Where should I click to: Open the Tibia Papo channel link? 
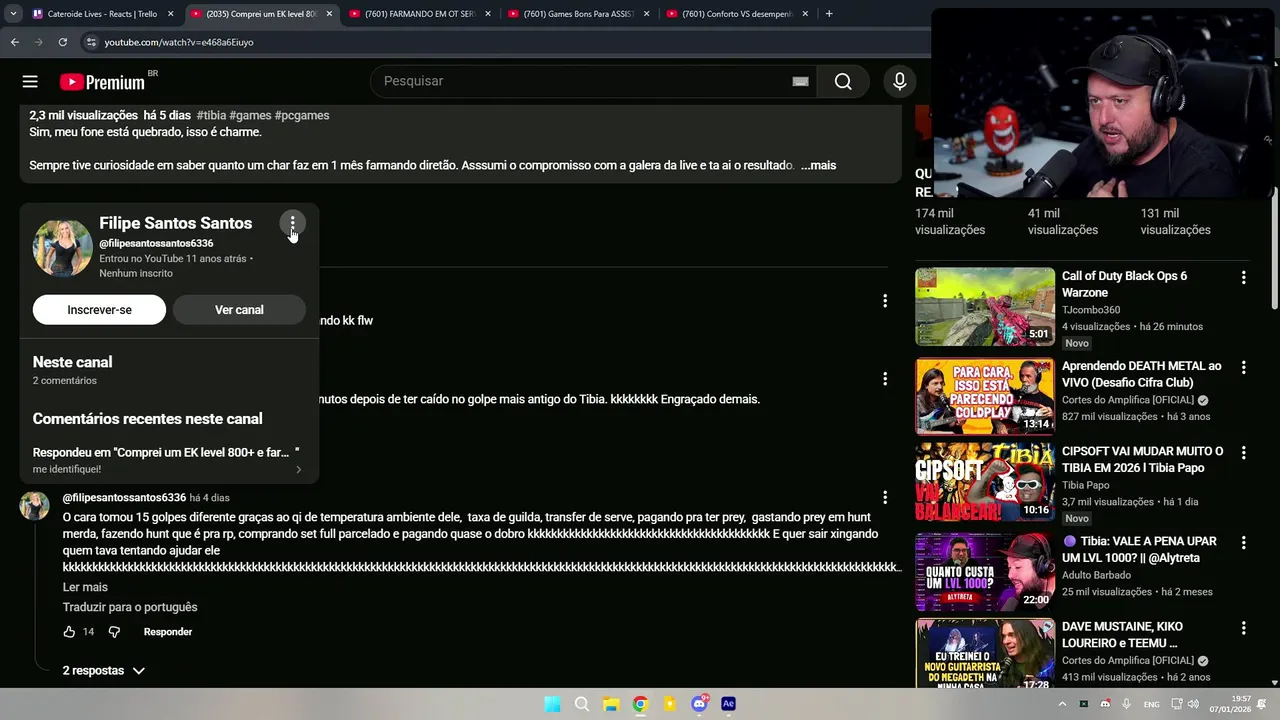click(1085, 485)
